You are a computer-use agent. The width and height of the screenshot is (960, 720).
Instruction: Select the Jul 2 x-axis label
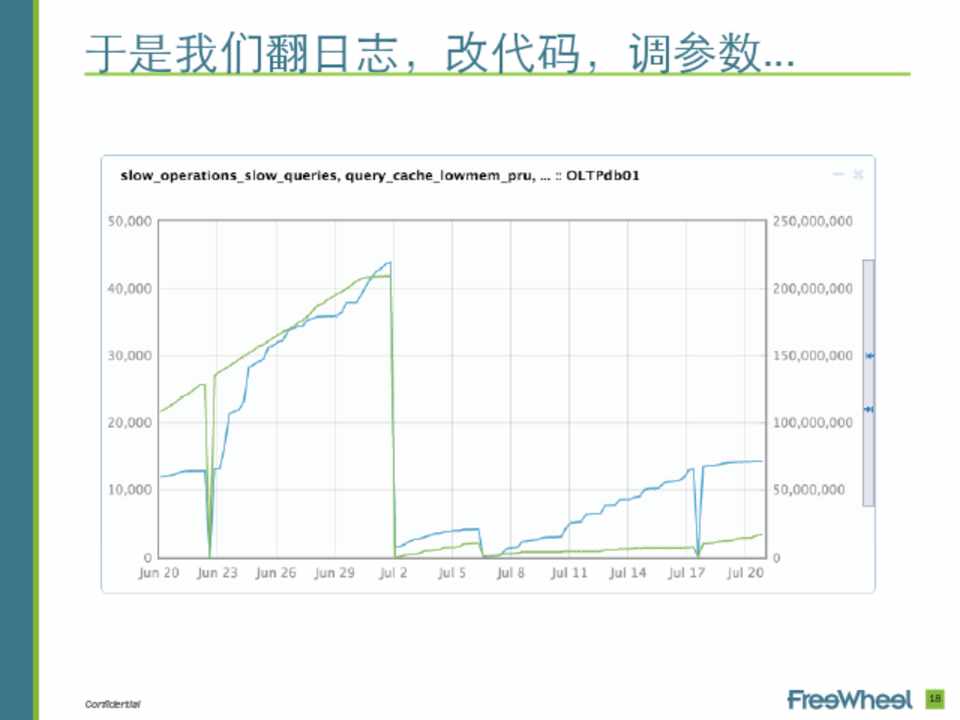point(392,573)
